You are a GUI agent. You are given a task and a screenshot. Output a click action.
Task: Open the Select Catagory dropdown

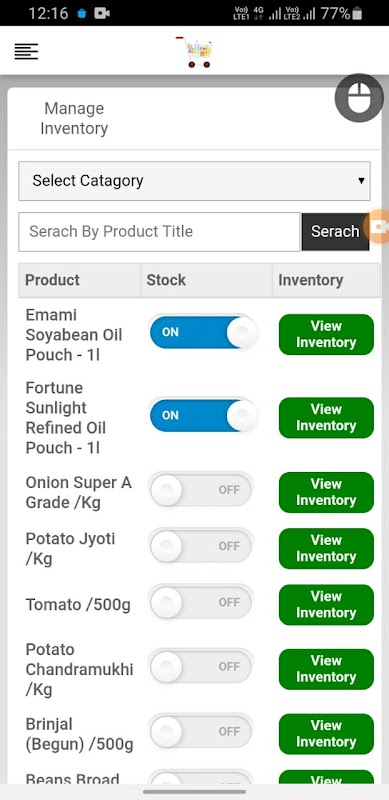[x=194, y=181]
